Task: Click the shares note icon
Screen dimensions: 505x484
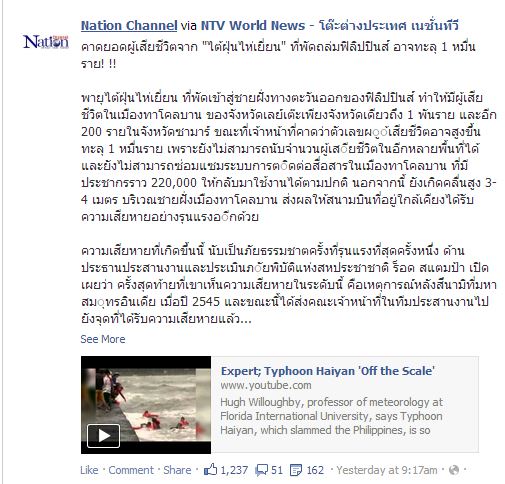Action: pyautogui.click(x=296, y=470)
